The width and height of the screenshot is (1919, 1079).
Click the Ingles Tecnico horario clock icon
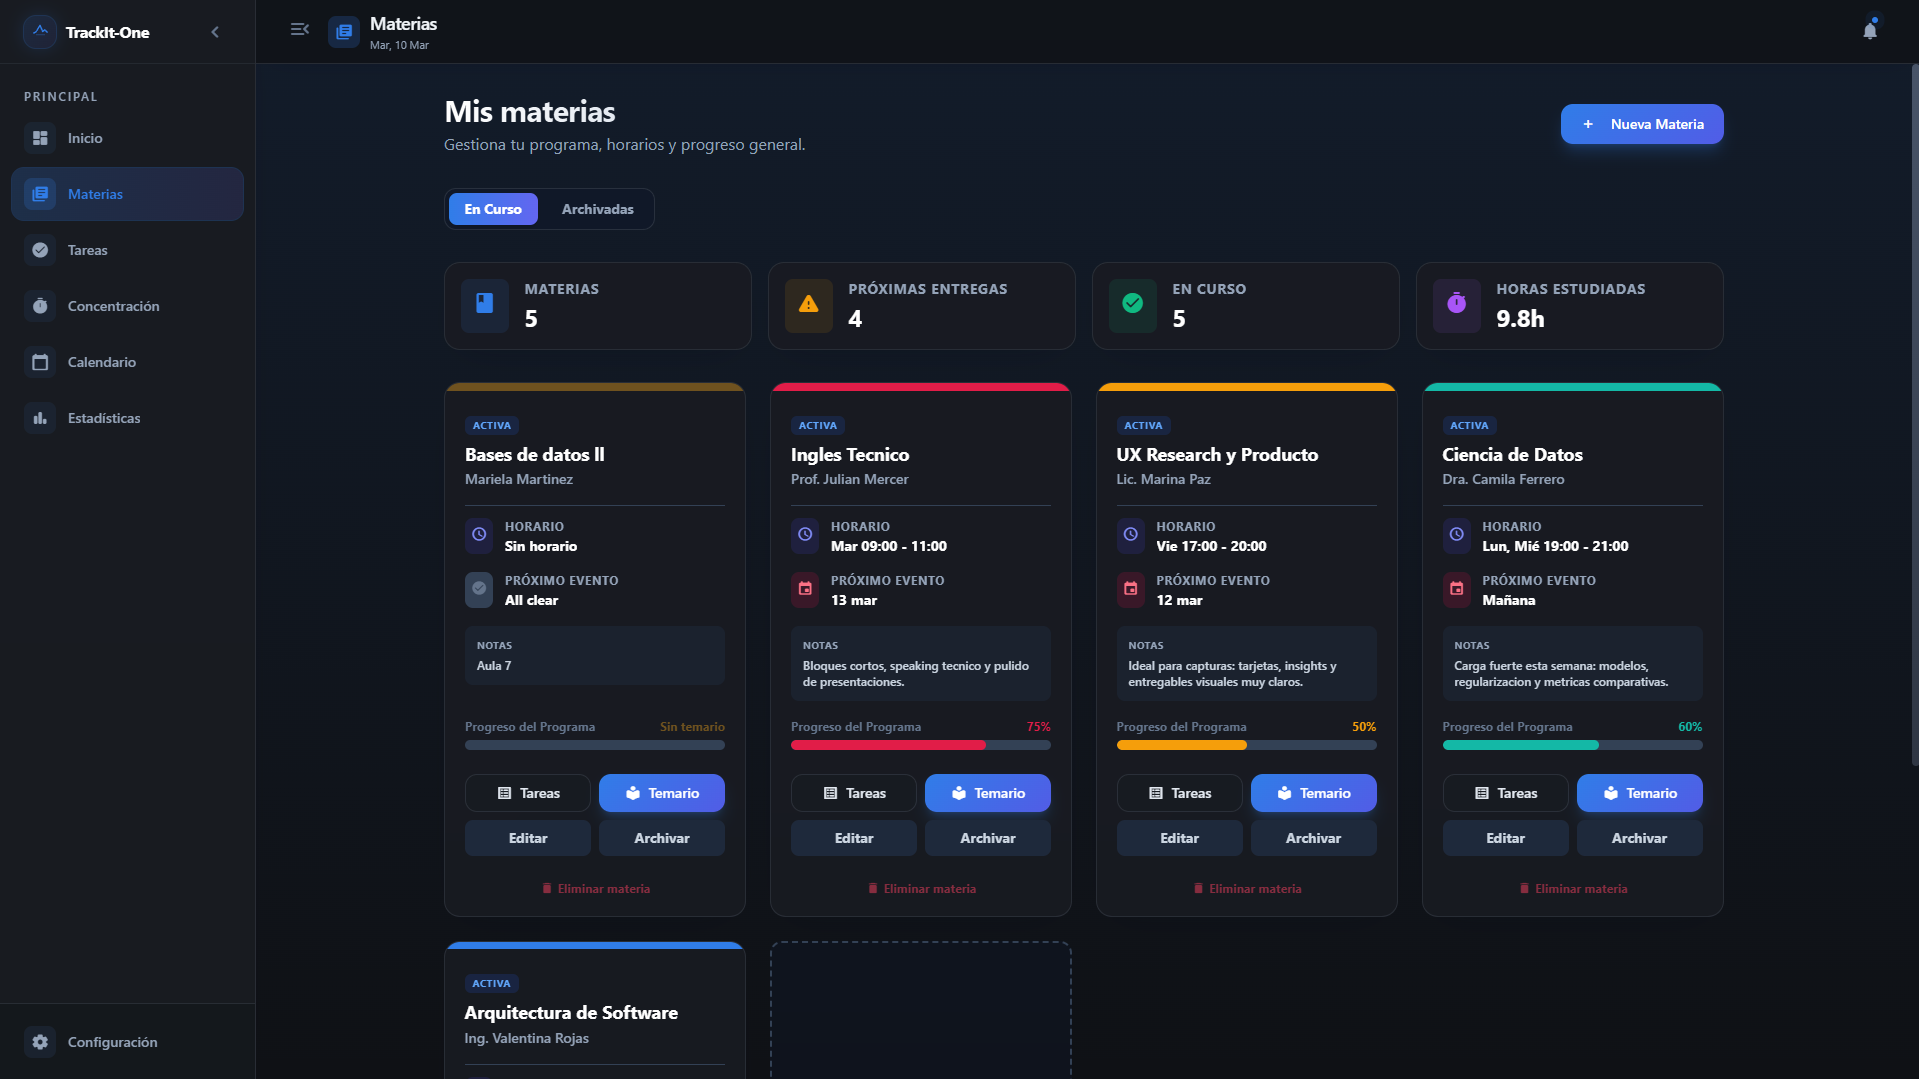(x=805, y=535)
